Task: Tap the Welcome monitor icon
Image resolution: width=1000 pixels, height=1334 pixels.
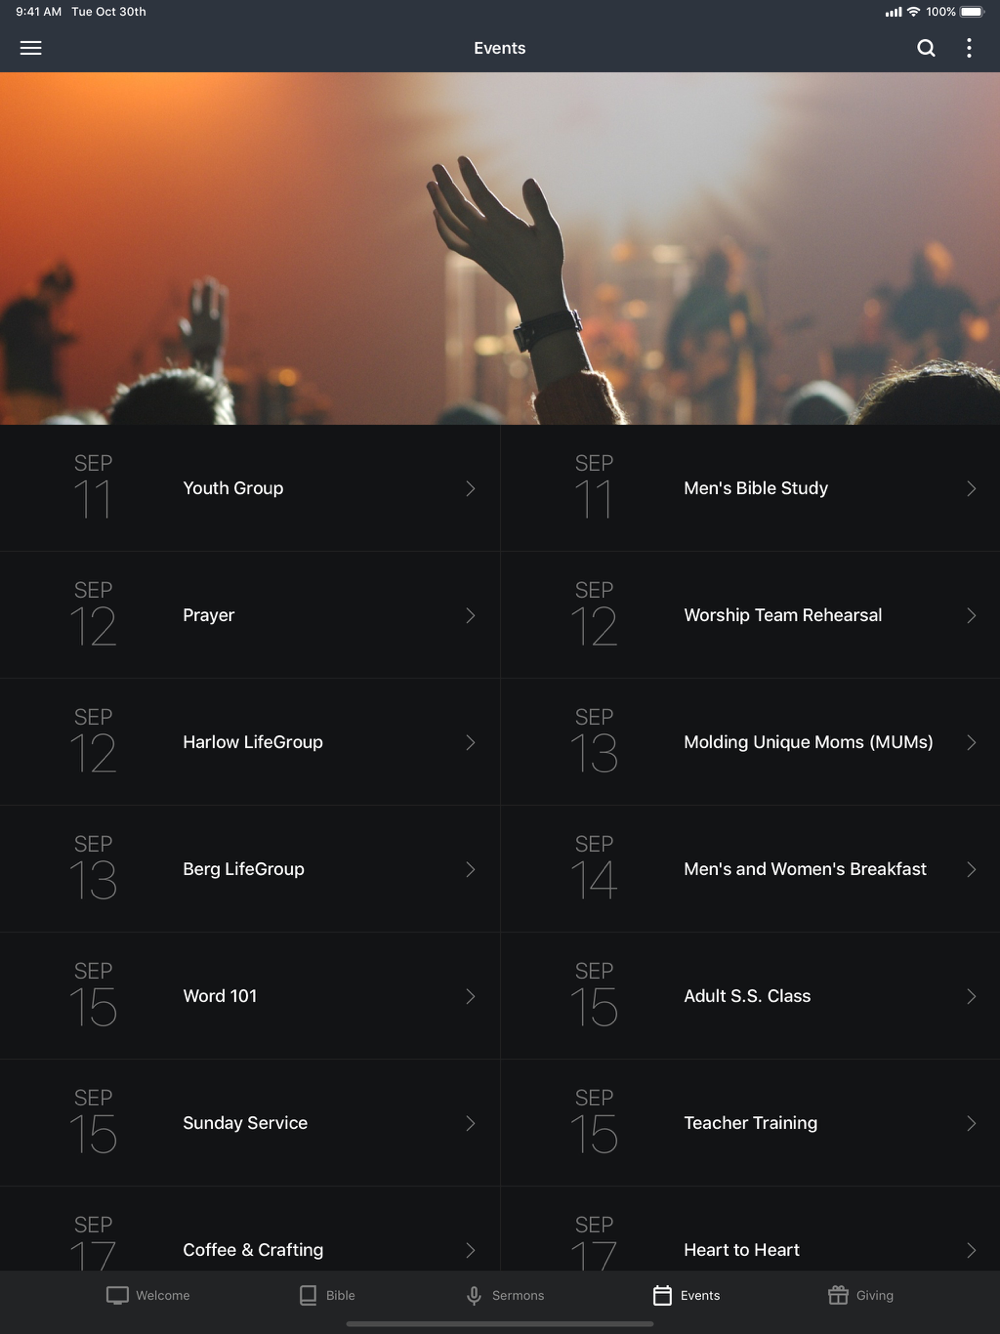Action: click(117, 1295)
